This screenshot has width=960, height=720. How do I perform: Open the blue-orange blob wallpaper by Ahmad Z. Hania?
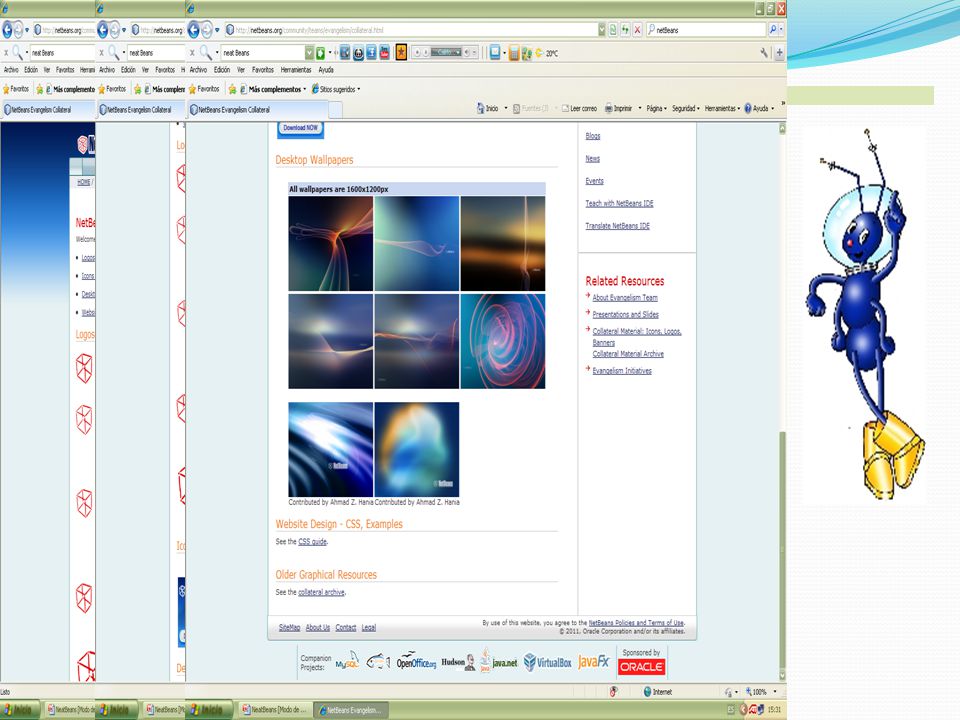416,449
